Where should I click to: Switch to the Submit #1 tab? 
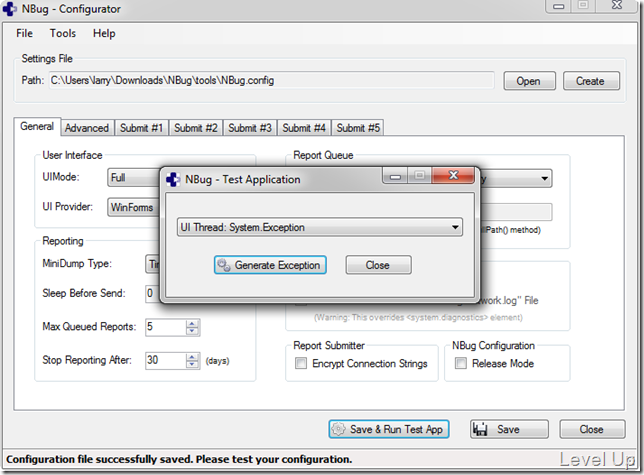[x=141, y=128]
